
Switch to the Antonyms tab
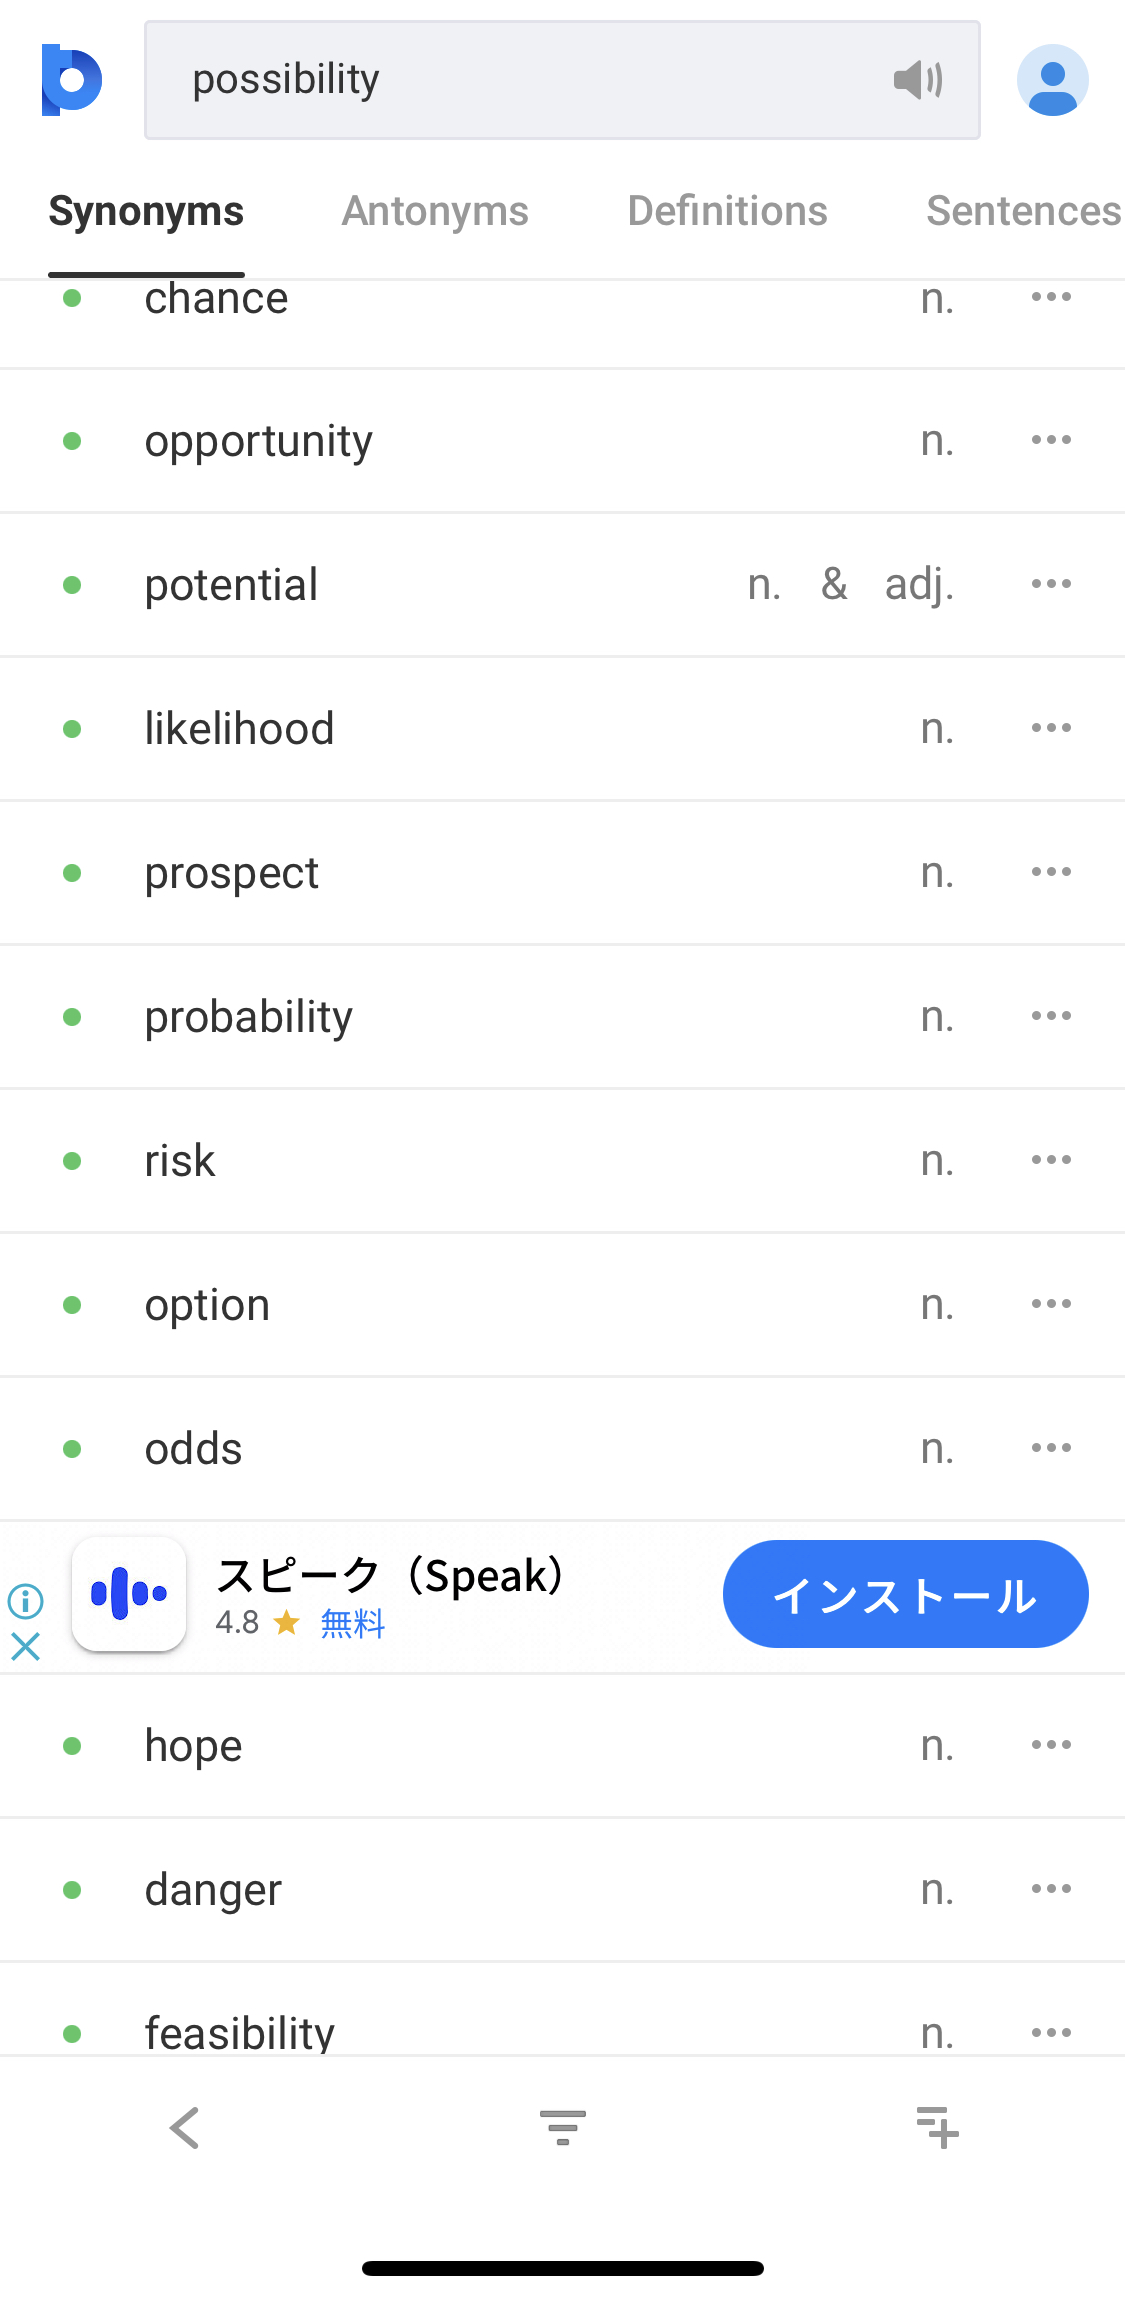coord(435,211)
